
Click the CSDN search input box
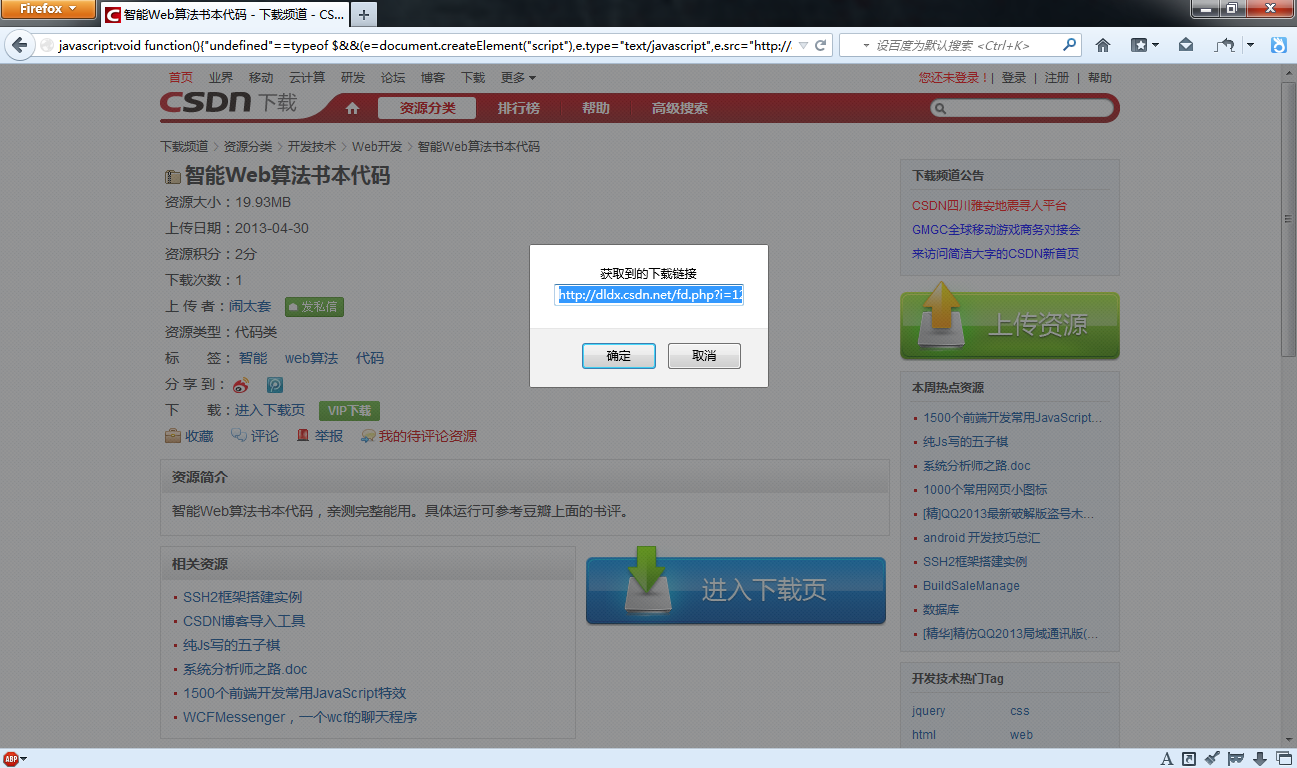[x=1021, y=108]
